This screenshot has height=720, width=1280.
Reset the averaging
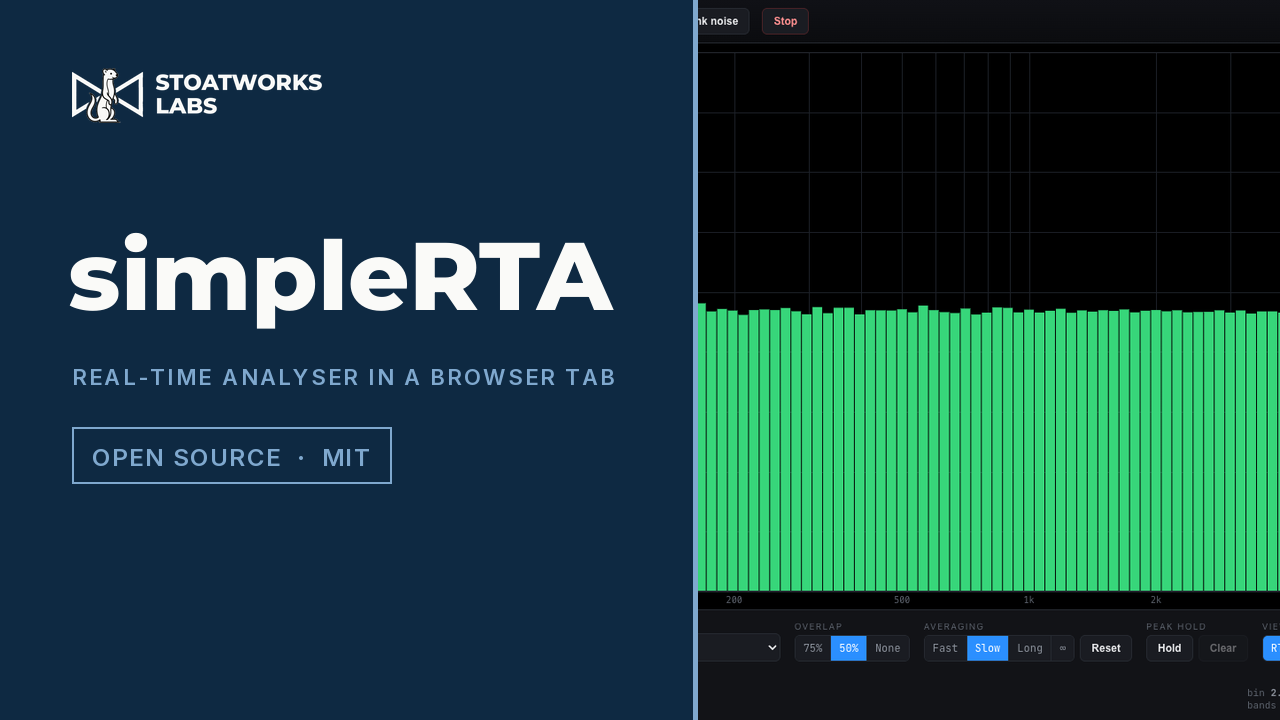click(x=1106, y=648)
